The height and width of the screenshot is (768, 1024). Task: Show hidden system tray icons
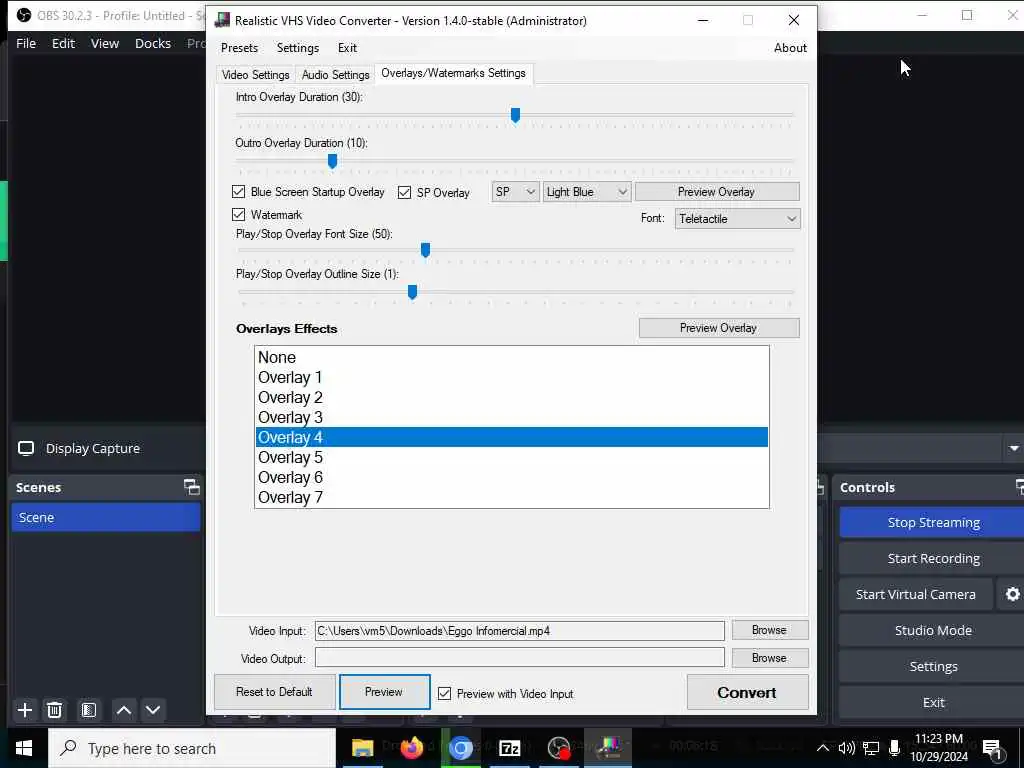[x=823, y=748]
